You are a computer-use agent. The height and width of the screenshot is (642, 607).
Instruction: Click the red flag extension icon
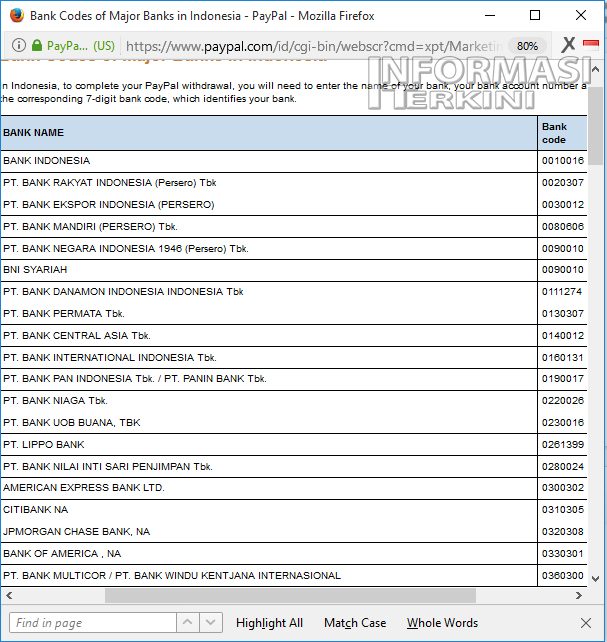tap(591, 44)
